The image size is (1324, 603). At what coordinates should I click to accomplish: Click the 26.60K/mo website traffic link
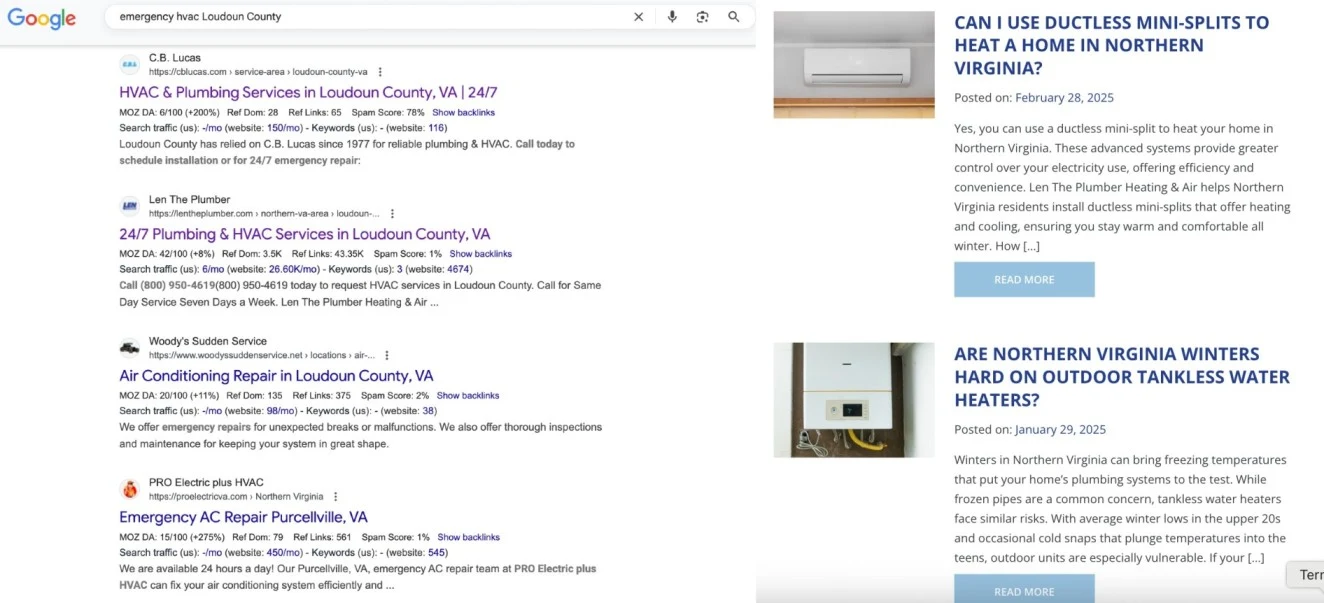point(294,269)
